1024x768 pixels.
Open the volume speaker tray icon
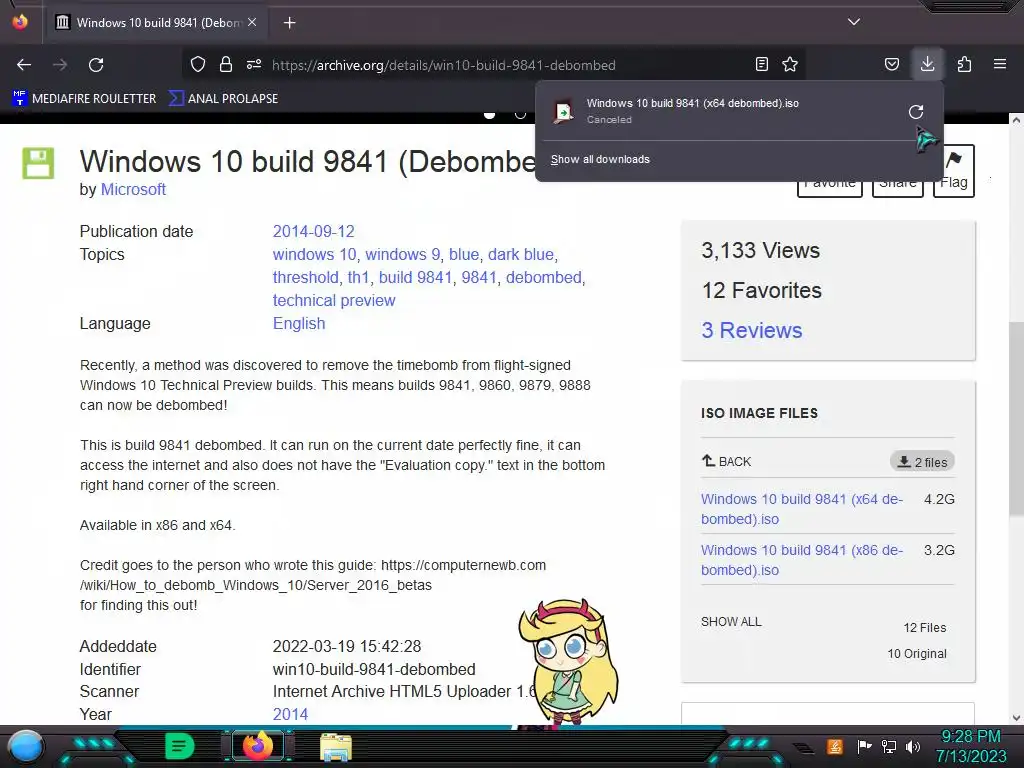913,746
